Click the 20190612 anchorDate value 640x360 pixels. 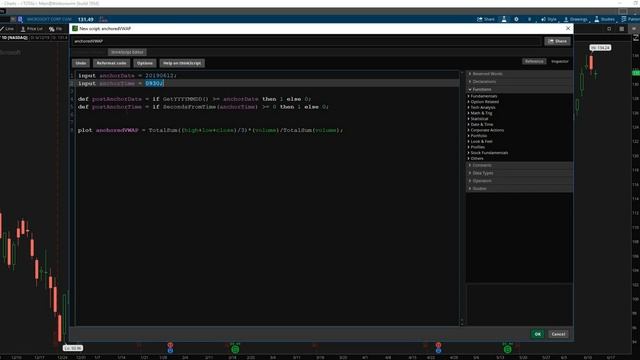click(x=159, y=76)
